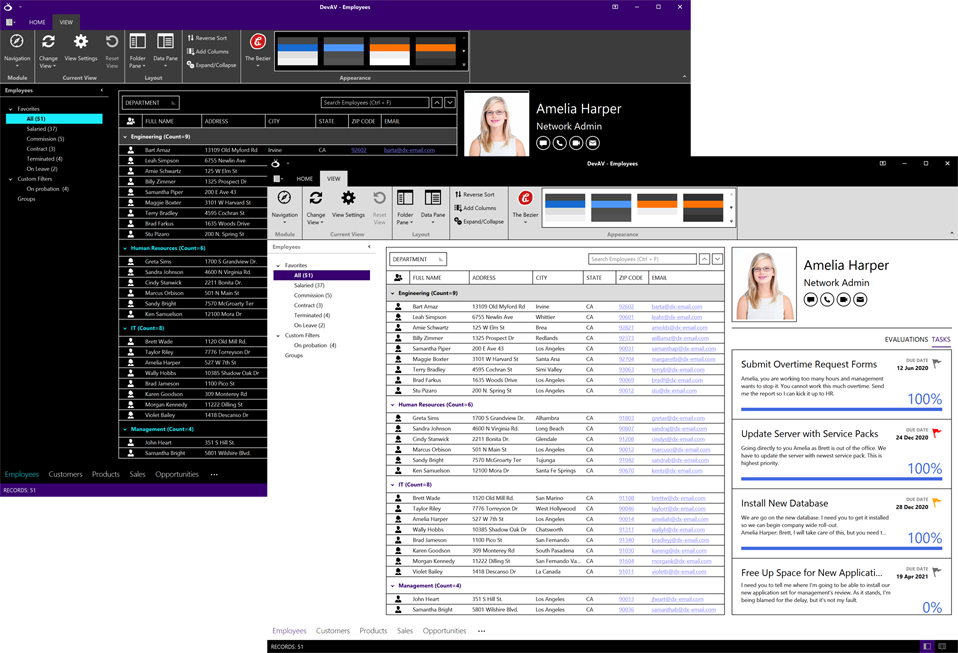Image resolution: width=958 pixels, height=653 pixels.
Task: Click Amelia Harper photo in front window
Action: (764, 285)
